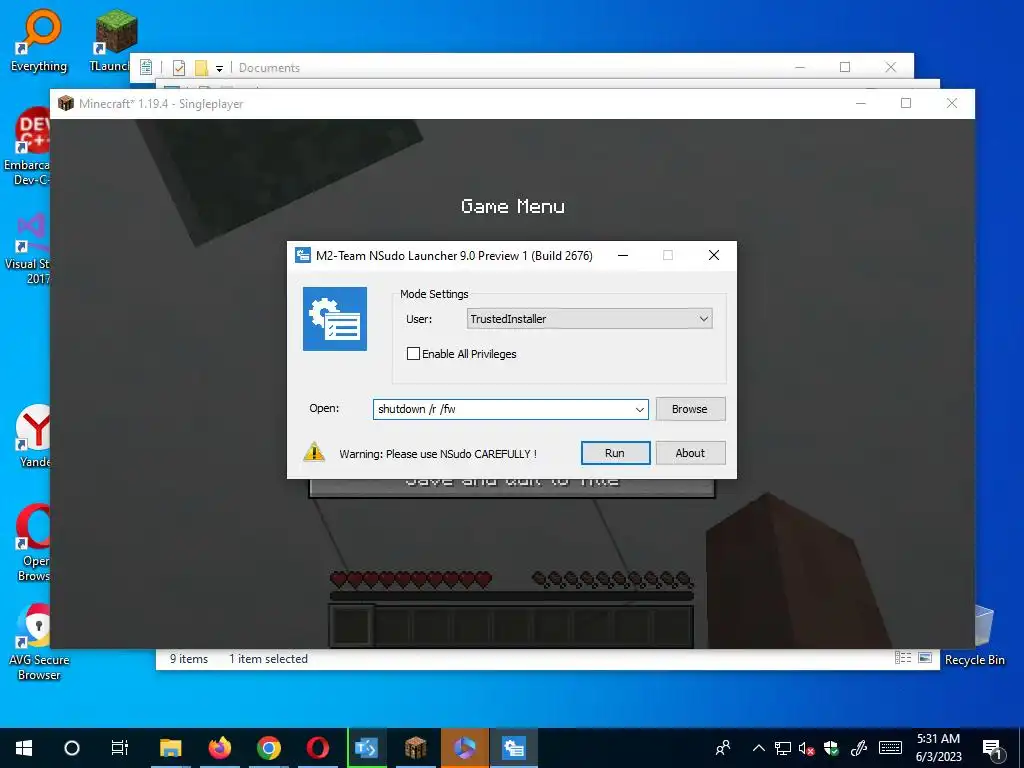This screenshot has width=1024, height=768.
Task: Open network status tray icon
Action: coord(782,748)
